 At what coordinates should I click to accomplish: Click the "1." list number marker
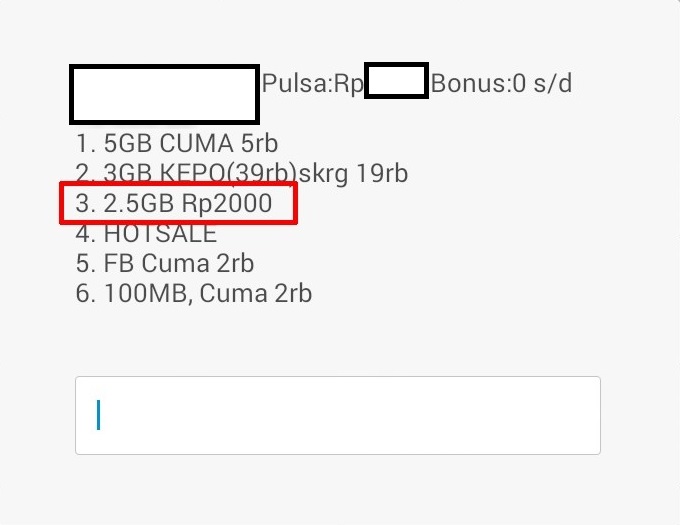(x=84, y=144)
